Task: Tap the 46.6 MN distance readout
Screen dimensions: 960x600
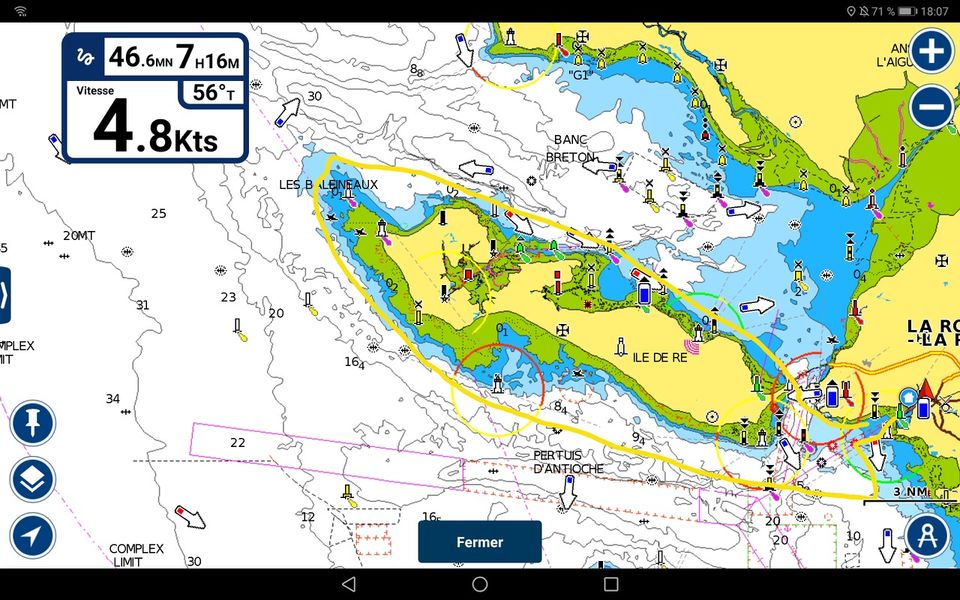Action: coord(140,58)
